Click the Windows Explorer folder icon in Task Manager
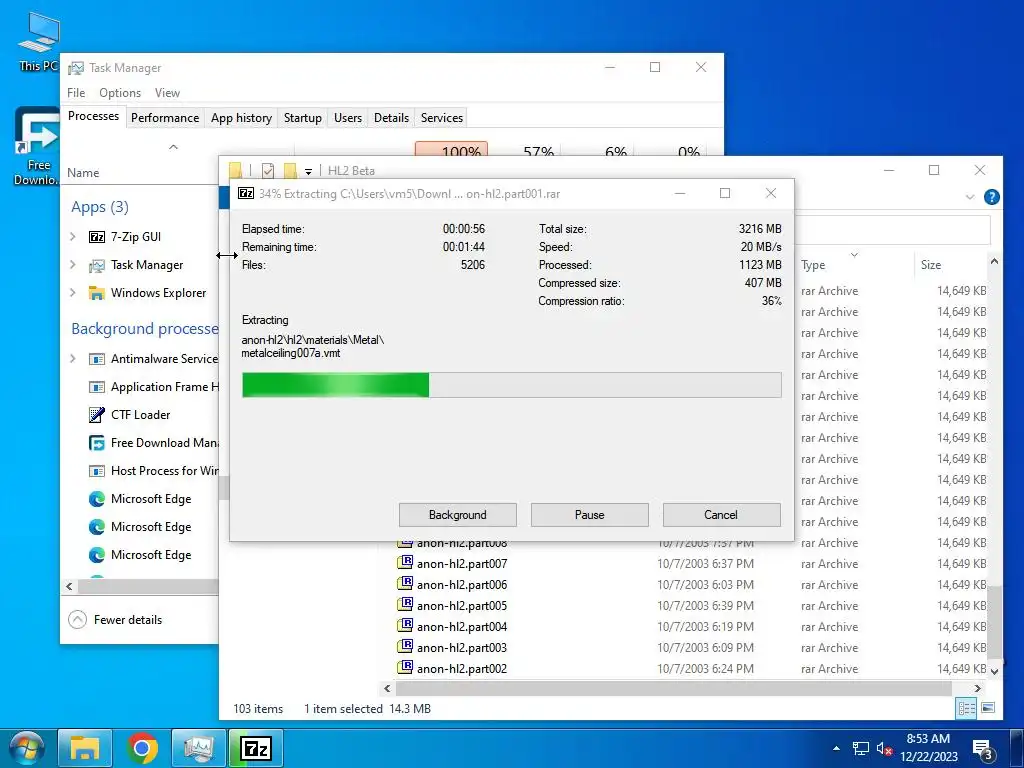The height and width of the screenshot is (768, 1024). 97,293
